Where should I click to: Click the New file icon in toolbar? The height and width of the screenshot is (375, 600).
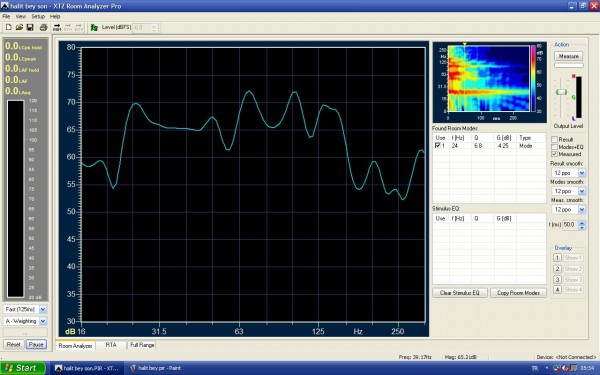[x=9, y=27]
